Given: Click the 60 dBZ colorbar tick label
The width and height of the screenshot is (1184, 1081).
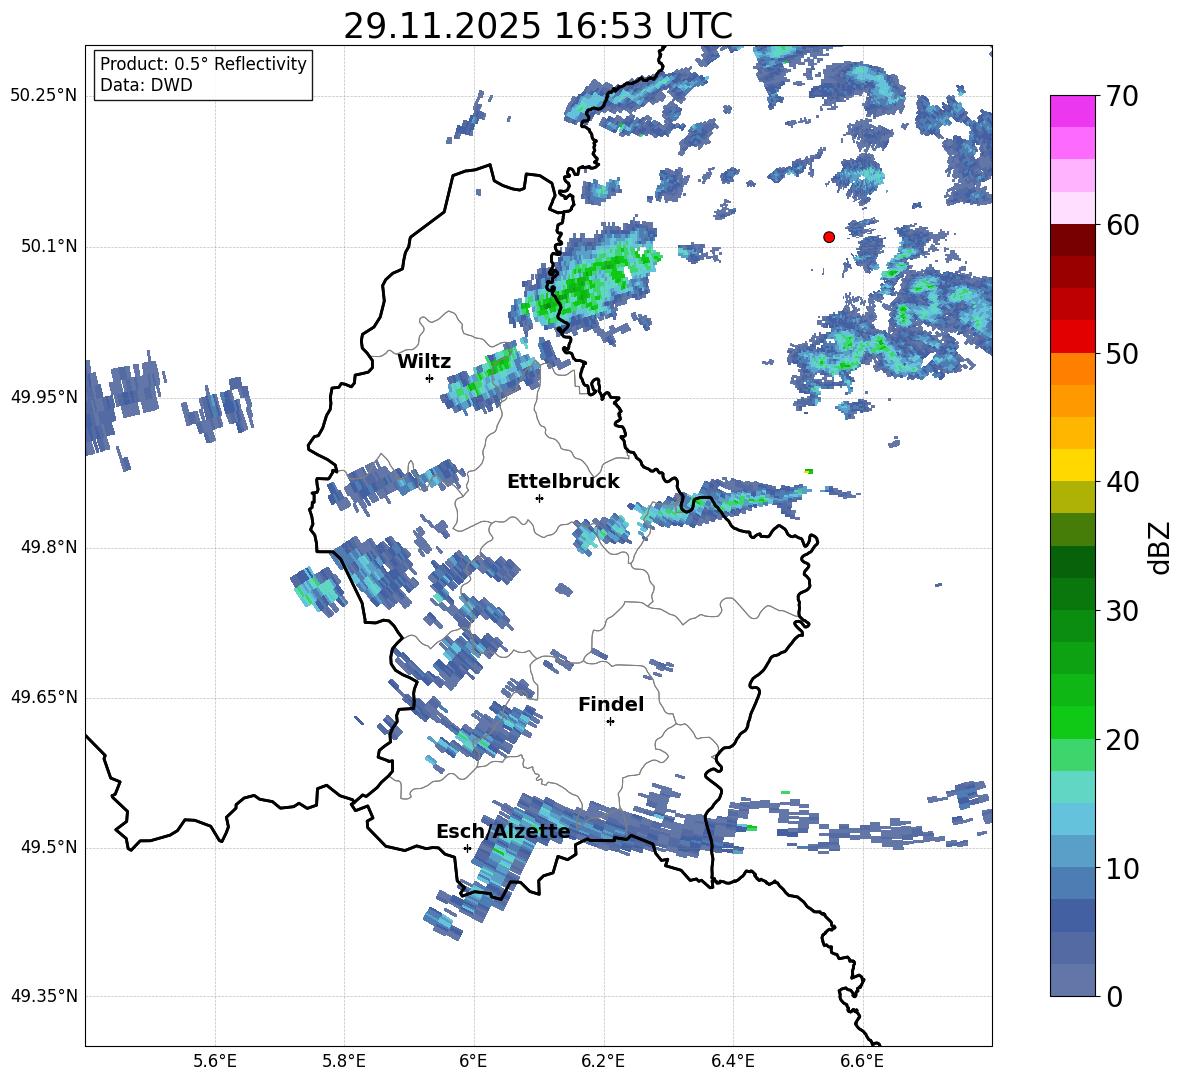Looking at the screenshot, I should (1122, 225).
